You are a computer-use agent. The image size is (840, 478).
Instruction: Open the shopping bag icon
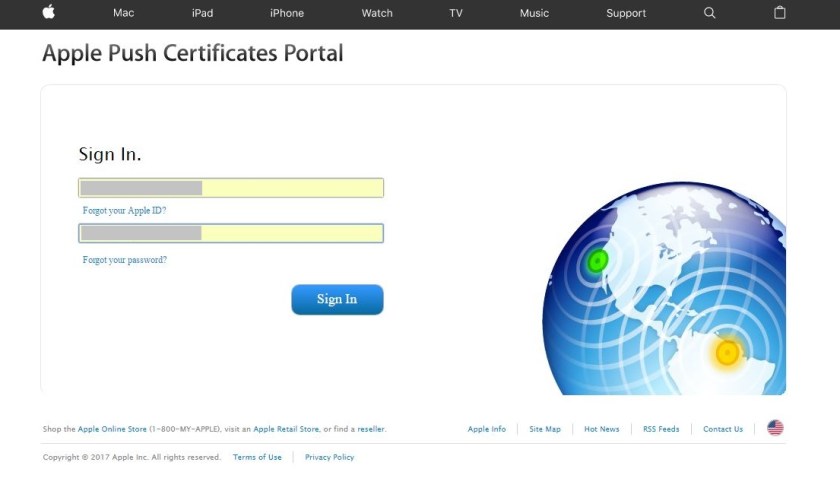point(779,12)
